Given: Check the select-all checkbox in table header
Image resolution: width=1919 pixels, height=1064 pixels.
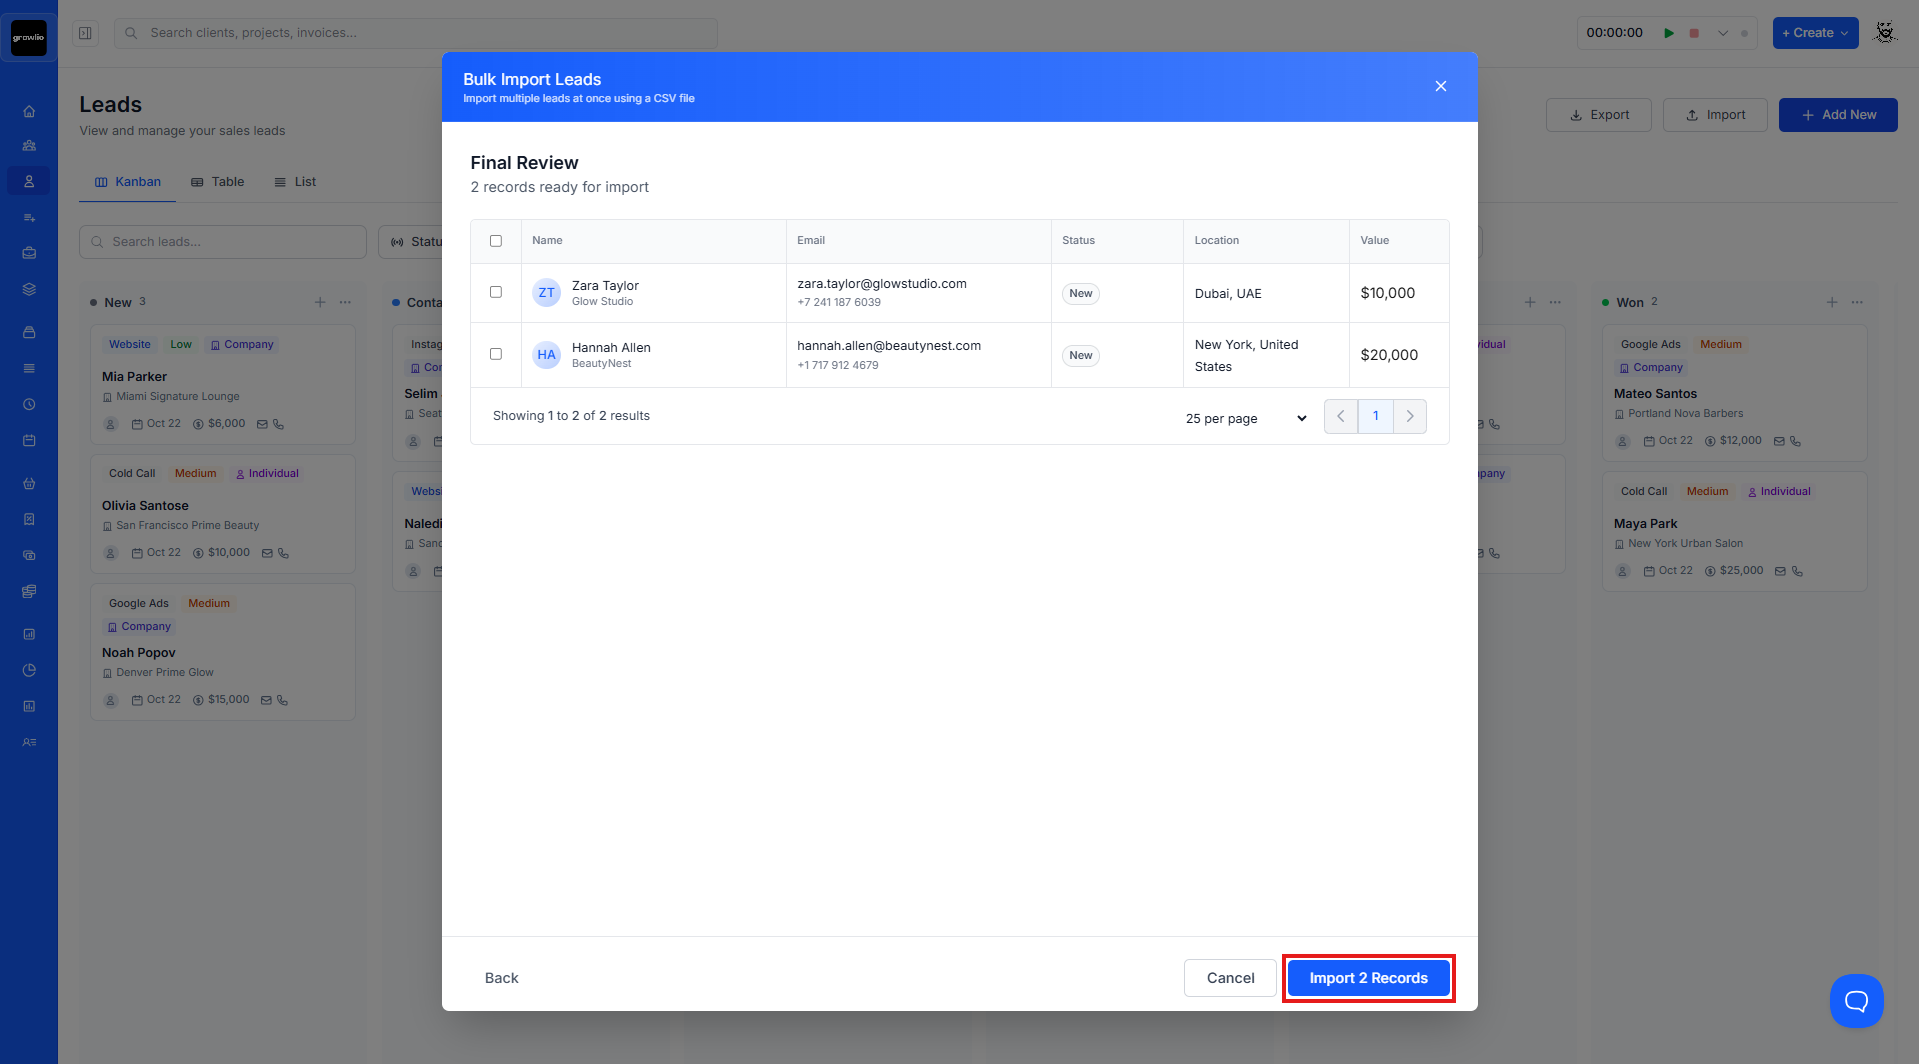Looking at the screenshot, I should tap(496, 241).
